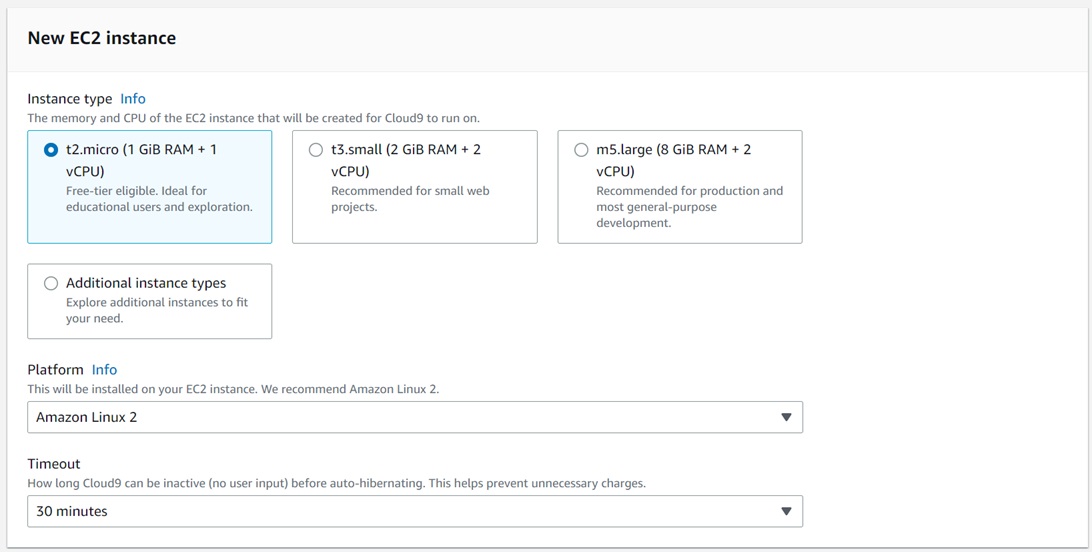Open Info link beside Platform
Image resolution: width=1092 pixels, height=552 pixels.
pyautogui.click(x=104, y=370)
